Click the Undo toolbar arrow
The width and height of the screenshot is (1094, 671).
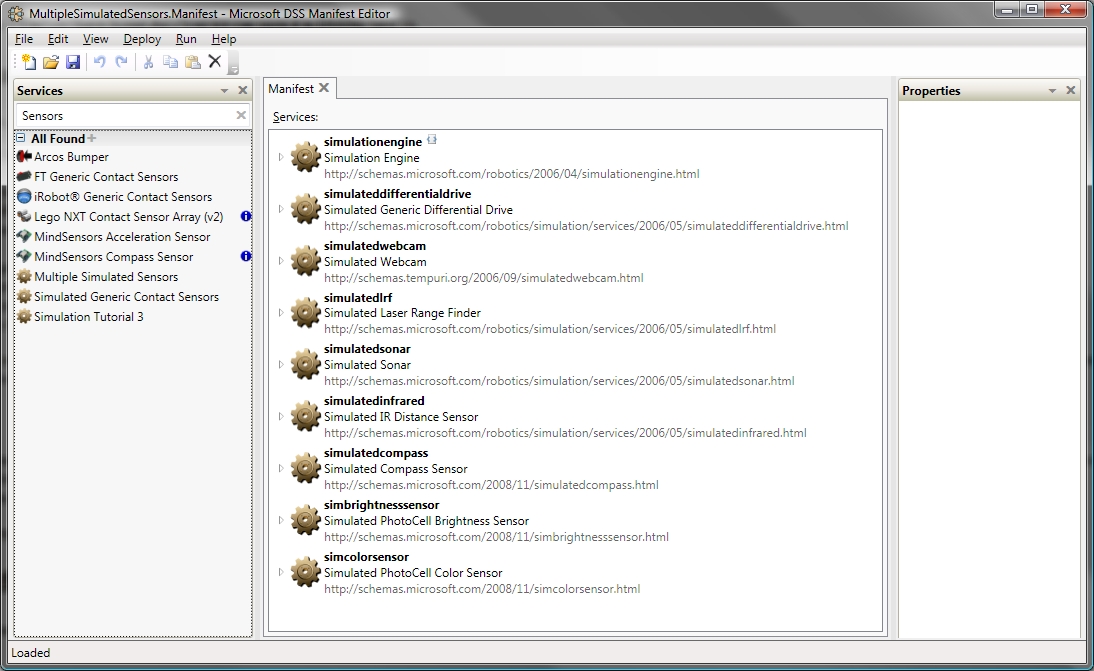[x=100, y=62]
